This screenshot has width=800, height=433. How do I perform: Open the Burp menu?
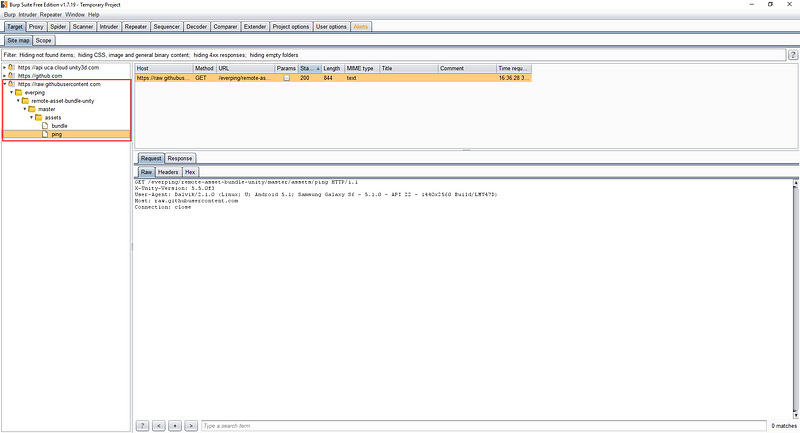coord(10,15)
